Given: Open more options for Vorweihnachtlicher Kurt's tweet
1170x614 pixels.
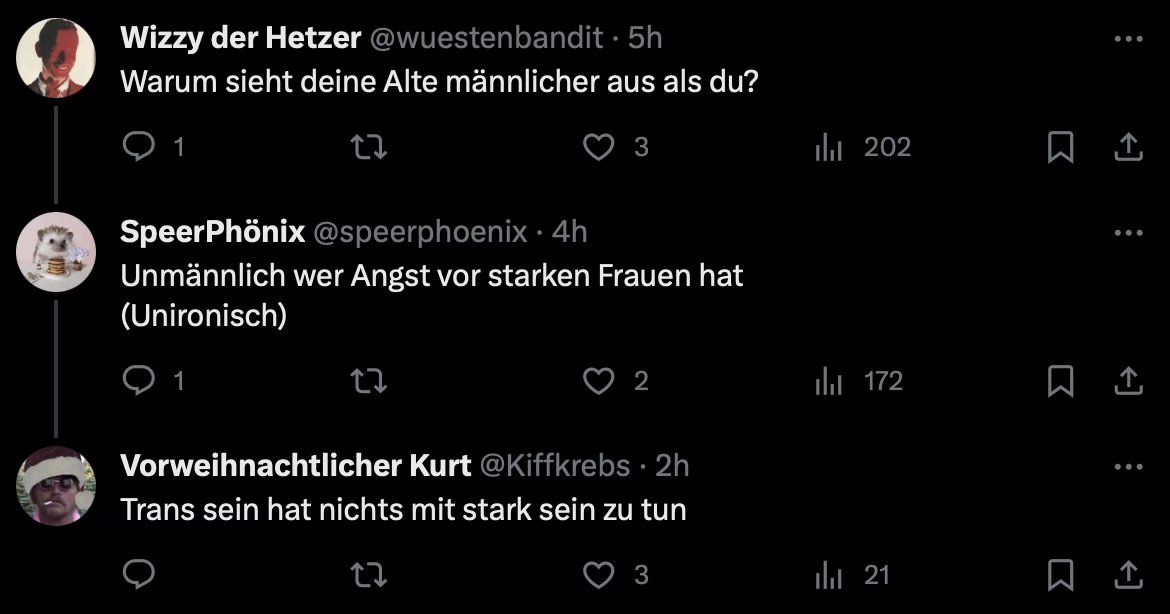Looking at the screenshot, I should coord(1128,467).
